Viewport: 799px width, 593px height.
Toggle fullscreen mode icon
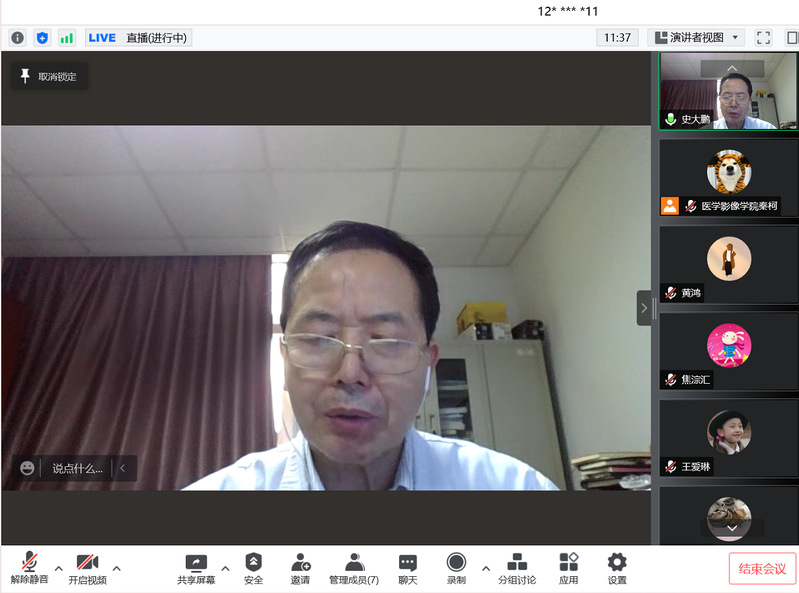(x=763, y=38)
